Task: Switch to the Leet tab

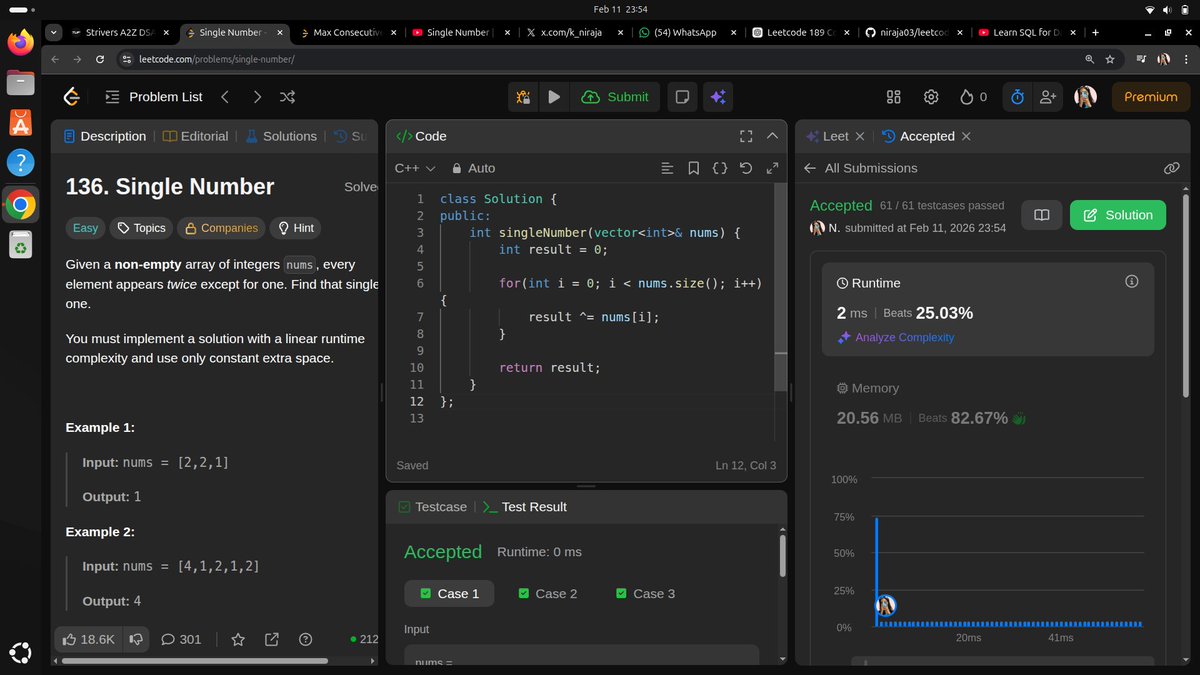Action: [x=827, y=136]
